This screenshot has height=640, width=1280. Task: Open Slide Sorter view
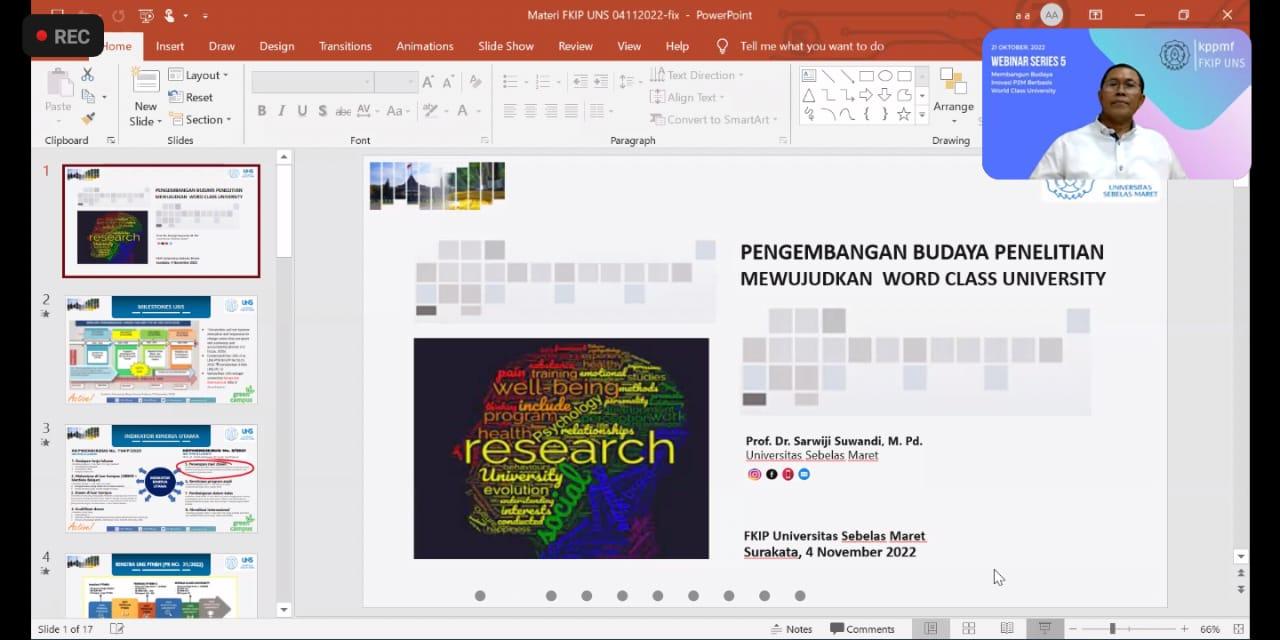tap(968, 628)
